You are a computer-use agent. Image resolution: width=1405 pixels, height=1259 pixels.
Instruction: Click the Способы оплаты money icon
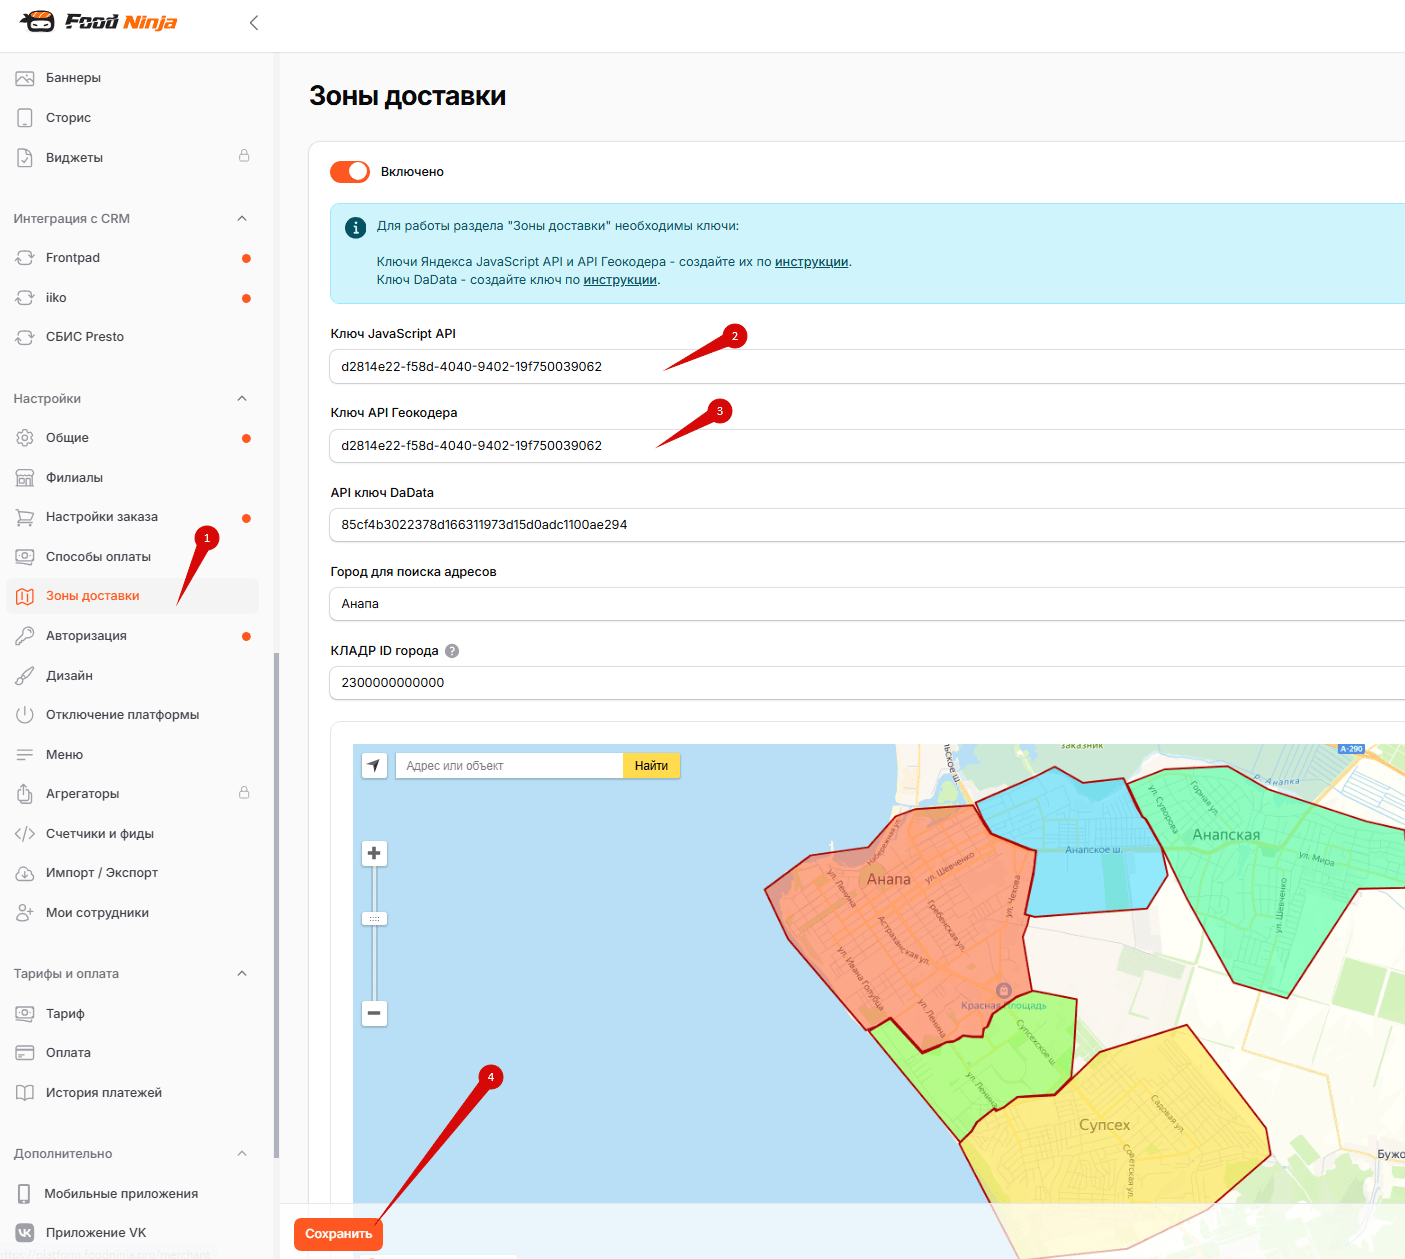tap(25, 557)
